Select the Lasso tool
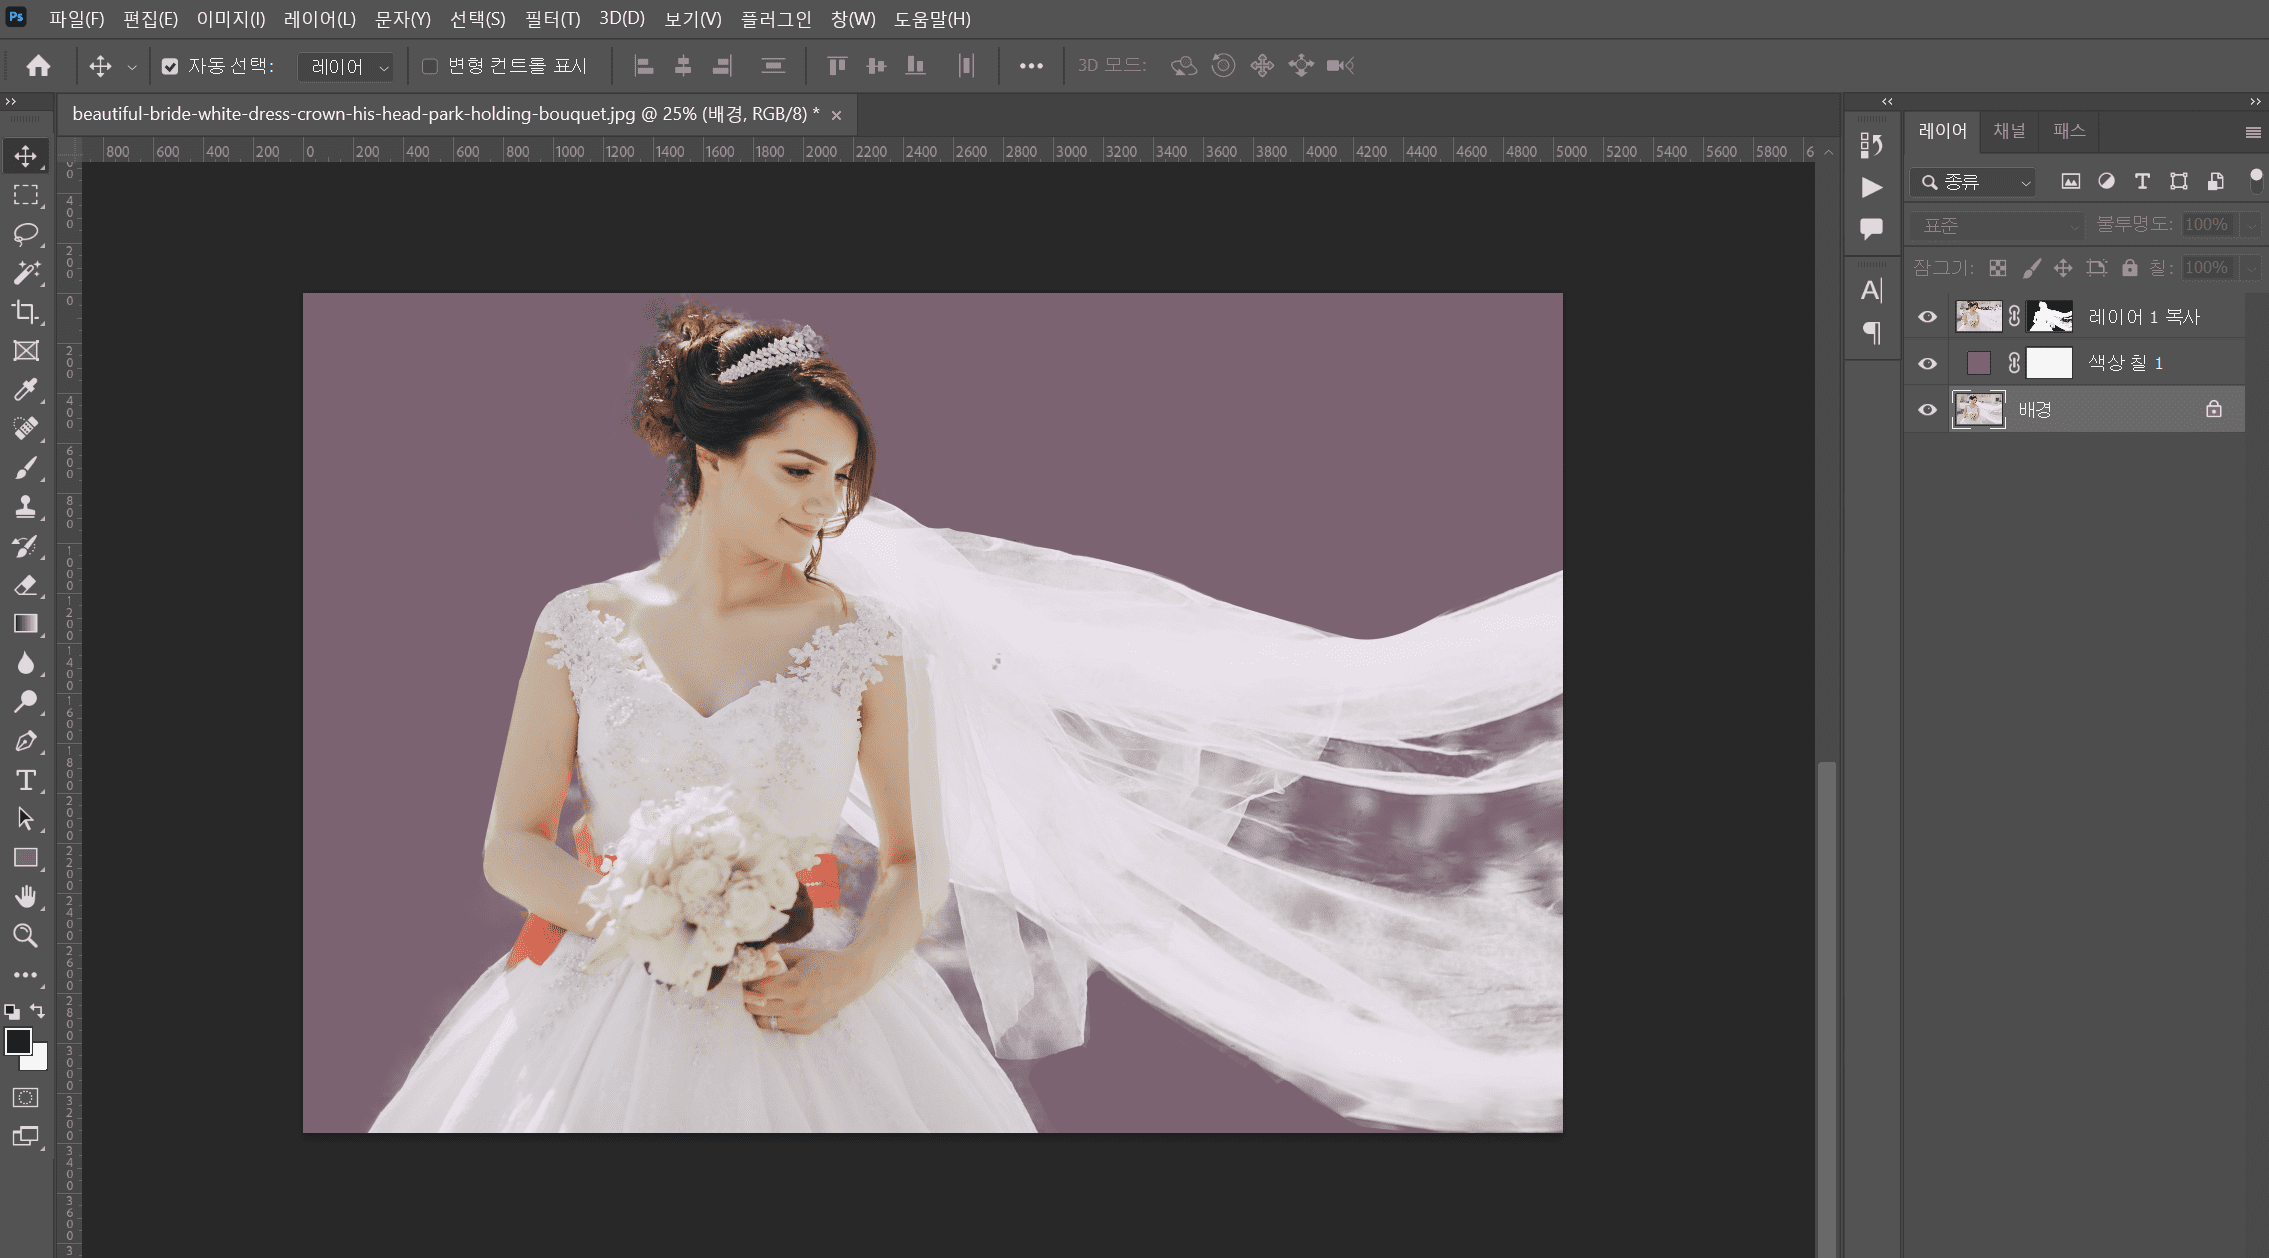Image resolution: width=2269 pixels, height=1258 pixels. 26,233
